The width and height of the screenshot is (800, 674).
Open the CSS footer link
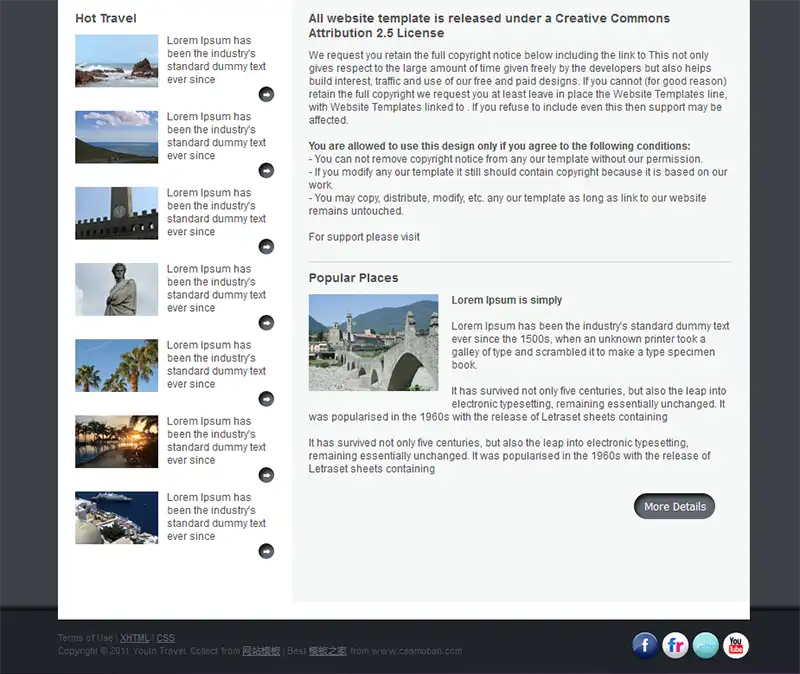click(x=165, y=638)
